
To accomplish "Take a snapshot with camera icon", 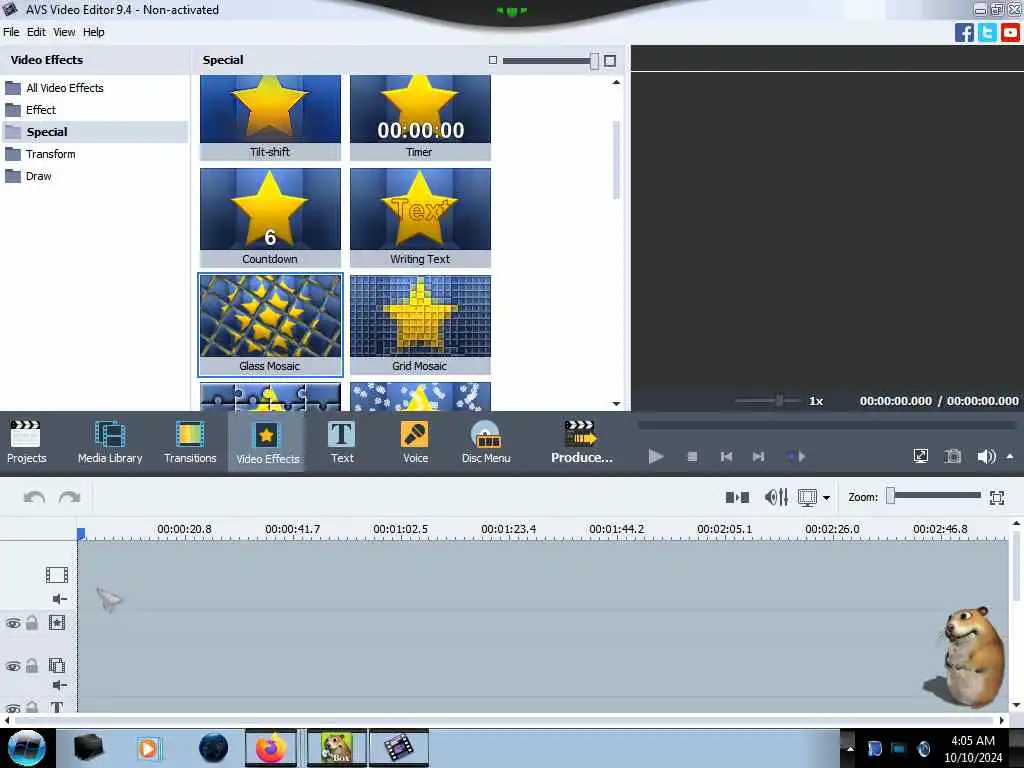I will click(x=953, y=456).
